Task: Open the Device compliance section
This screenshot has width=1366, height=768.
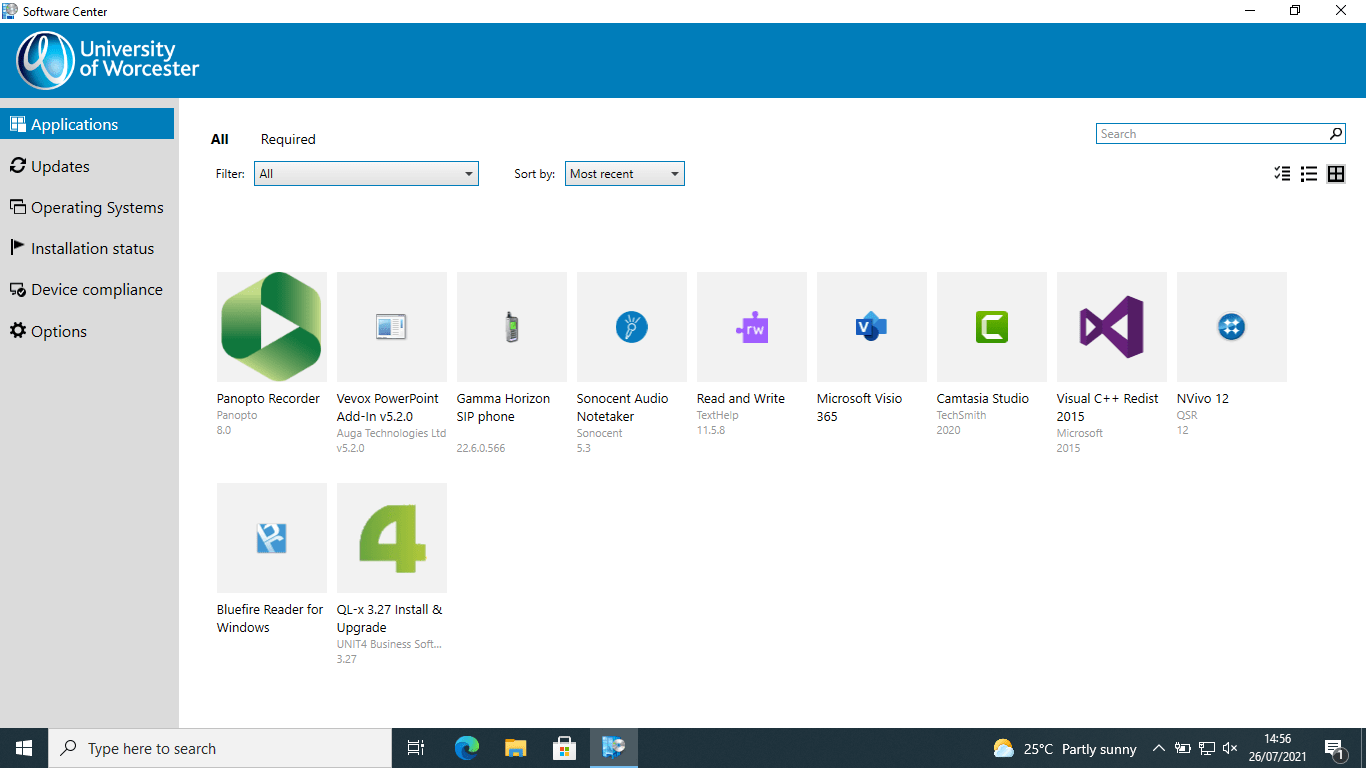Action: pos(87,289)
